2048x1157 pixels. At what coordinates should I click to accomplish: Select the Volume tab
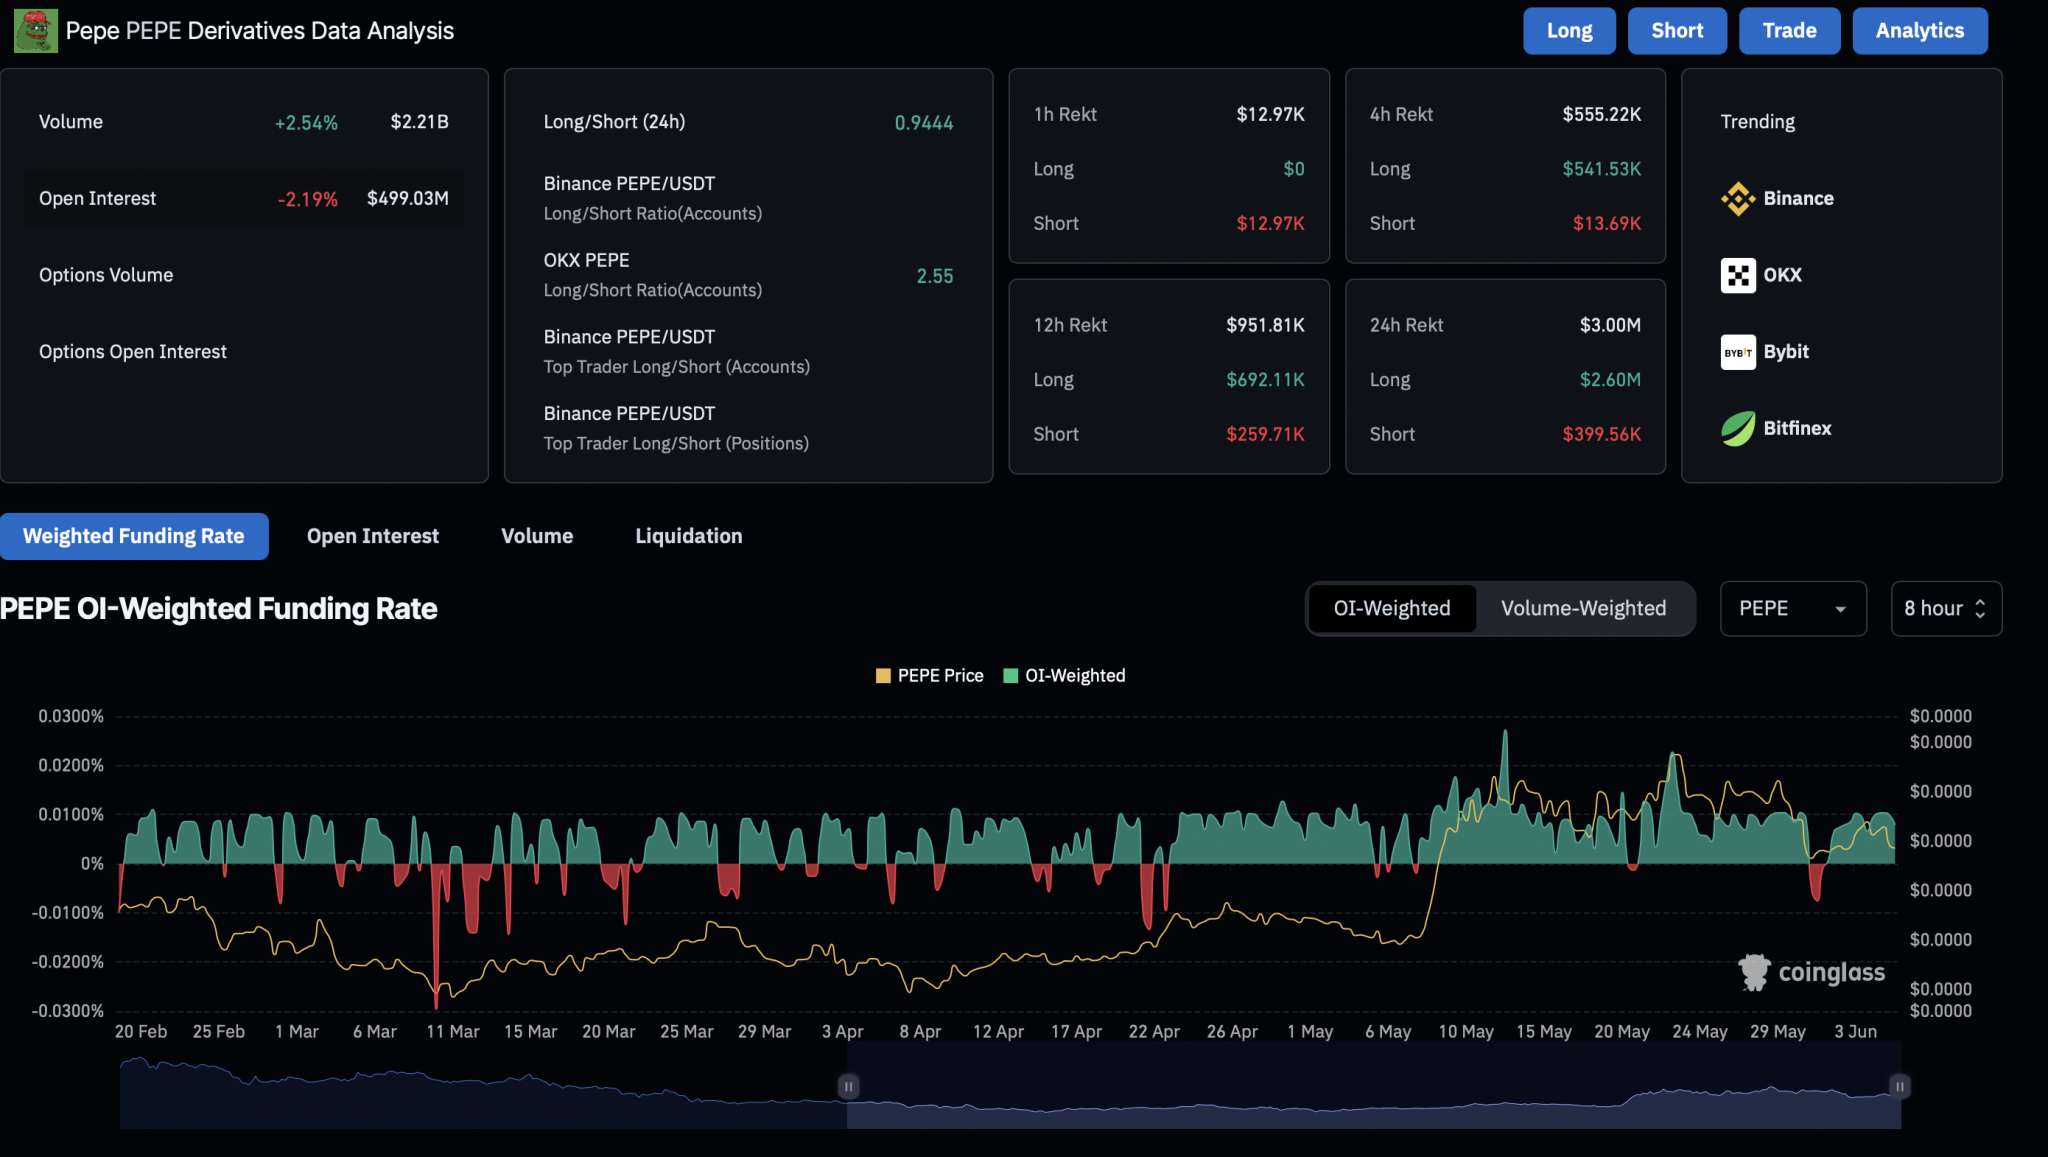pyautogui.click(x=537, y=536)
